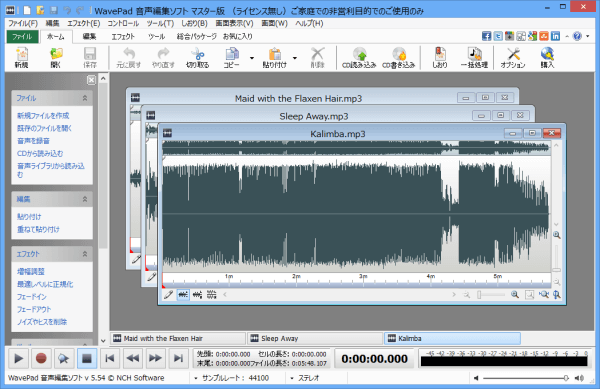Open a file with the 開く icon
600x389 pixels.
click(x=56, y=58)
